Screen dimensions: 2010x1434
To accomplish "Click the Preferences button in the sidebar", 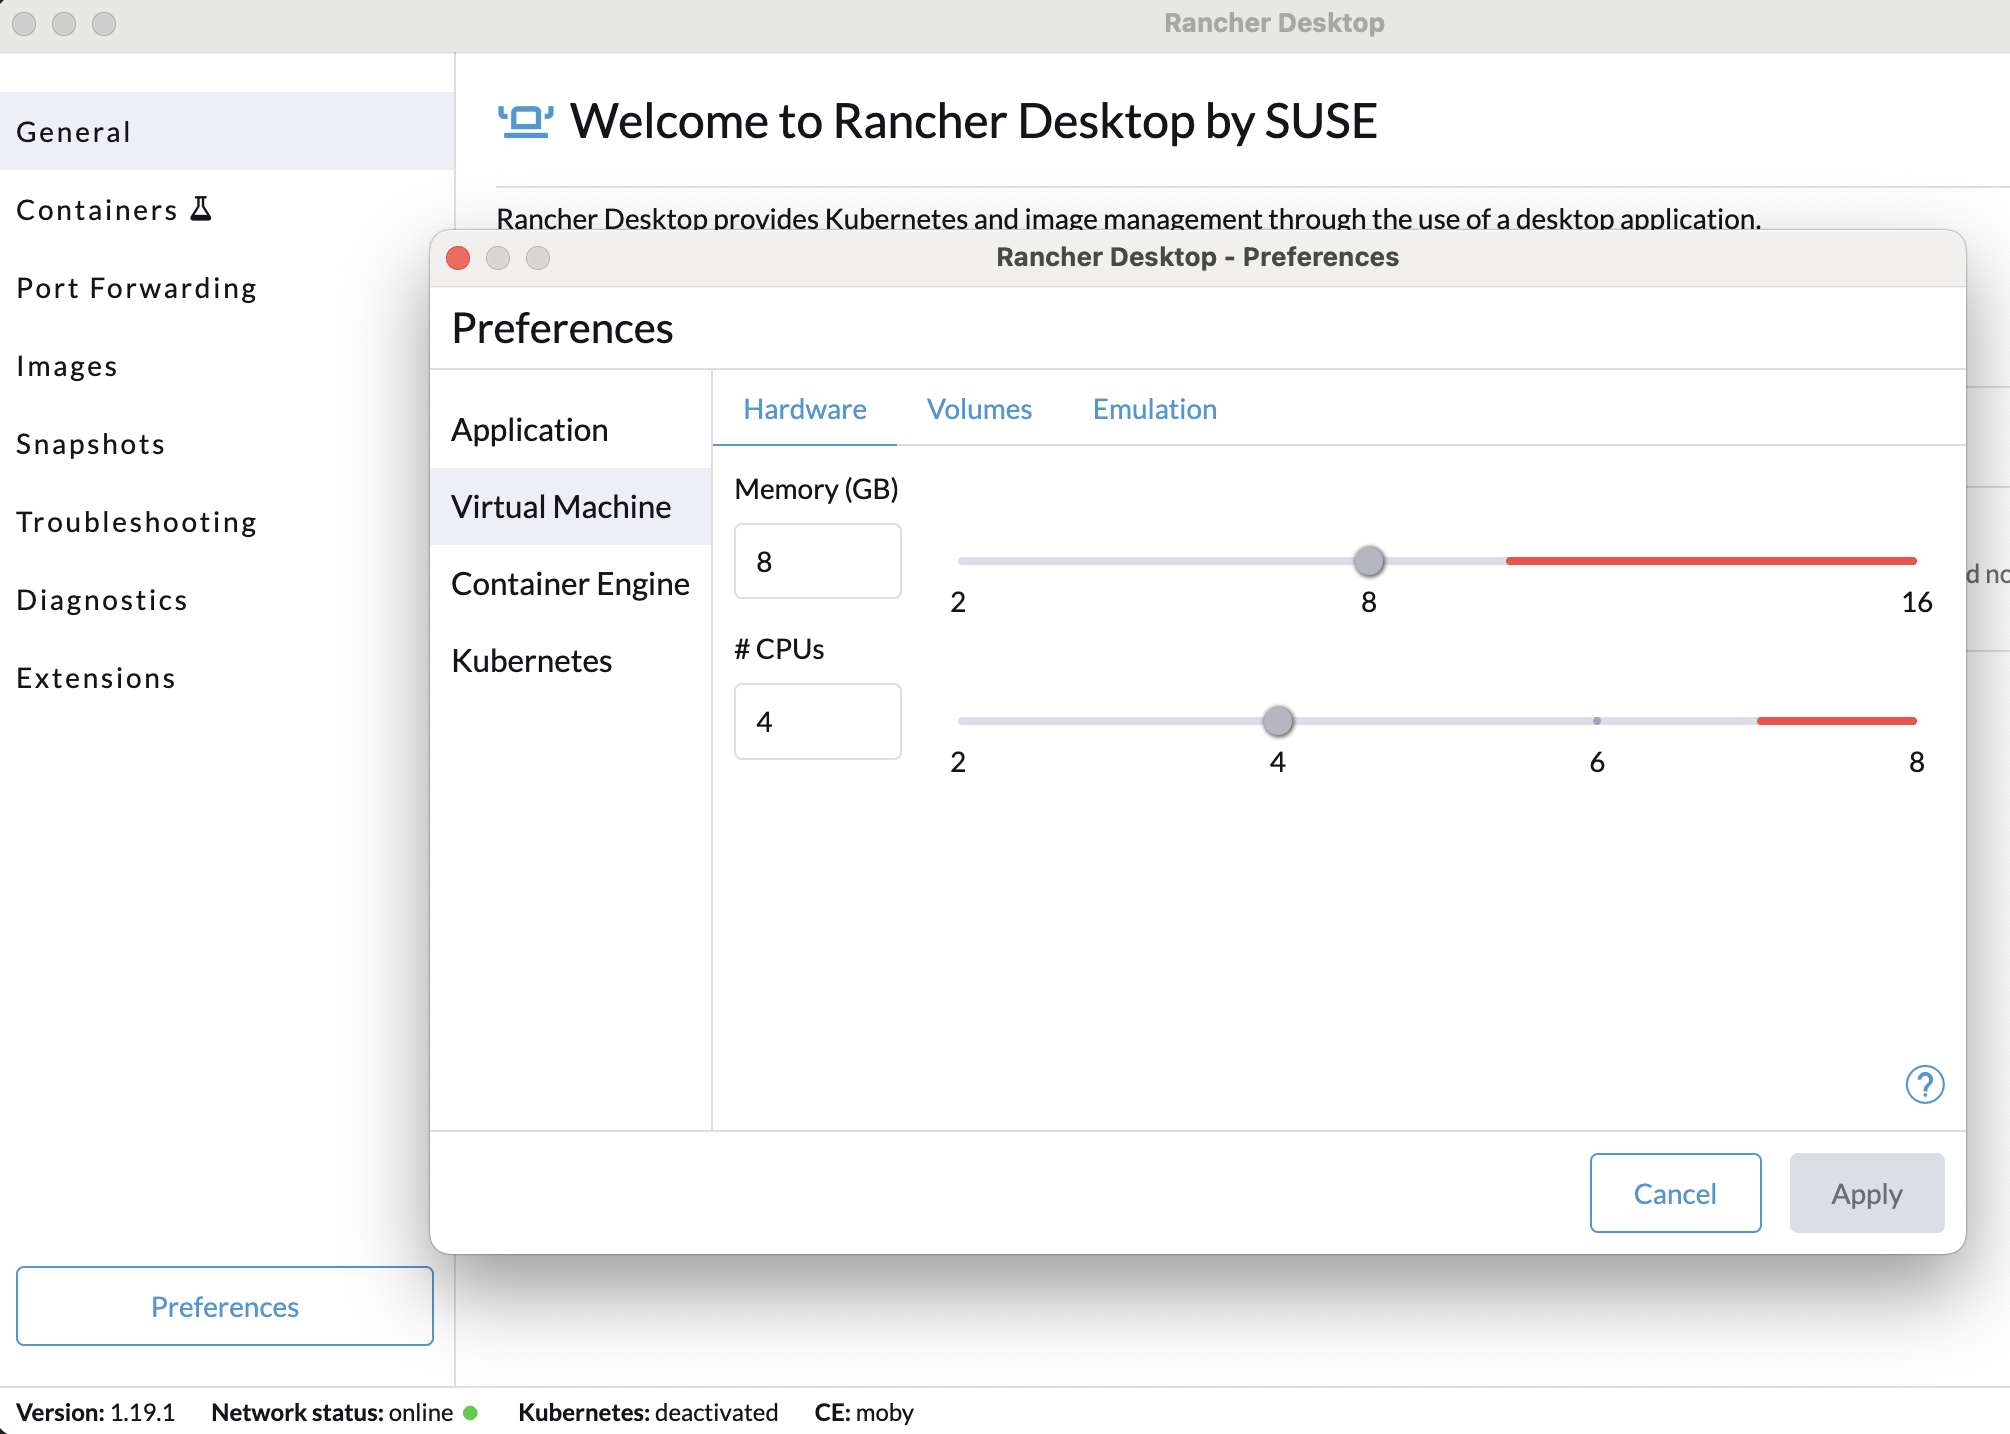I will (225, 1306).
